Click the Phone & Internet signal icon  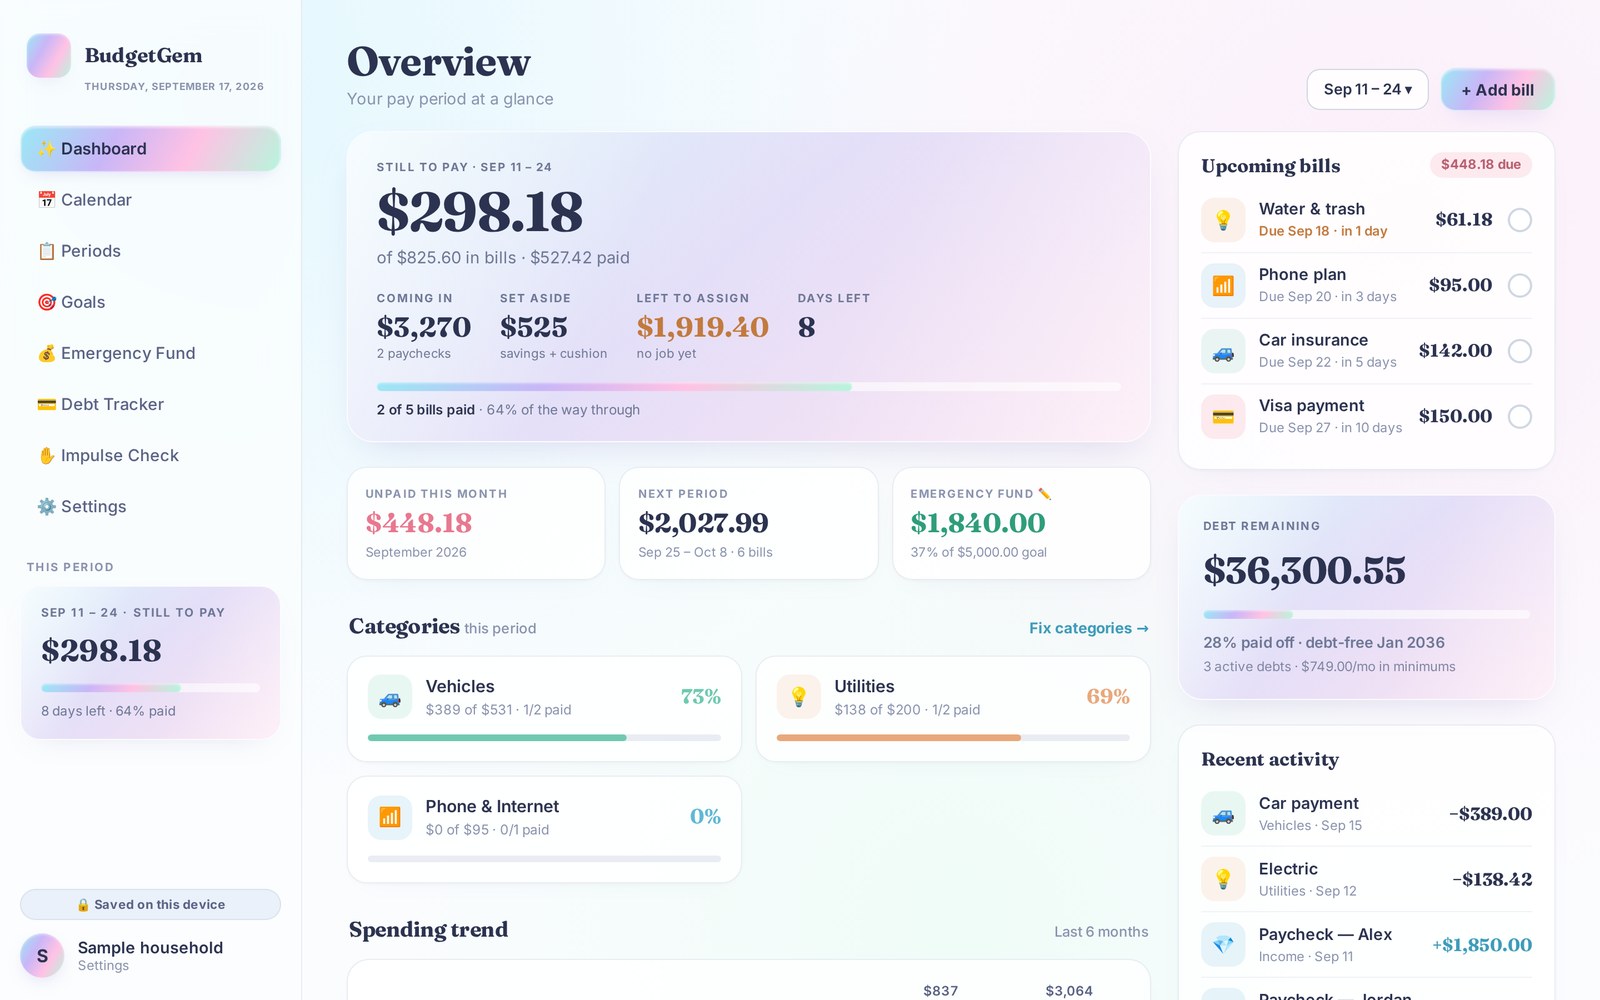point(390,817)
